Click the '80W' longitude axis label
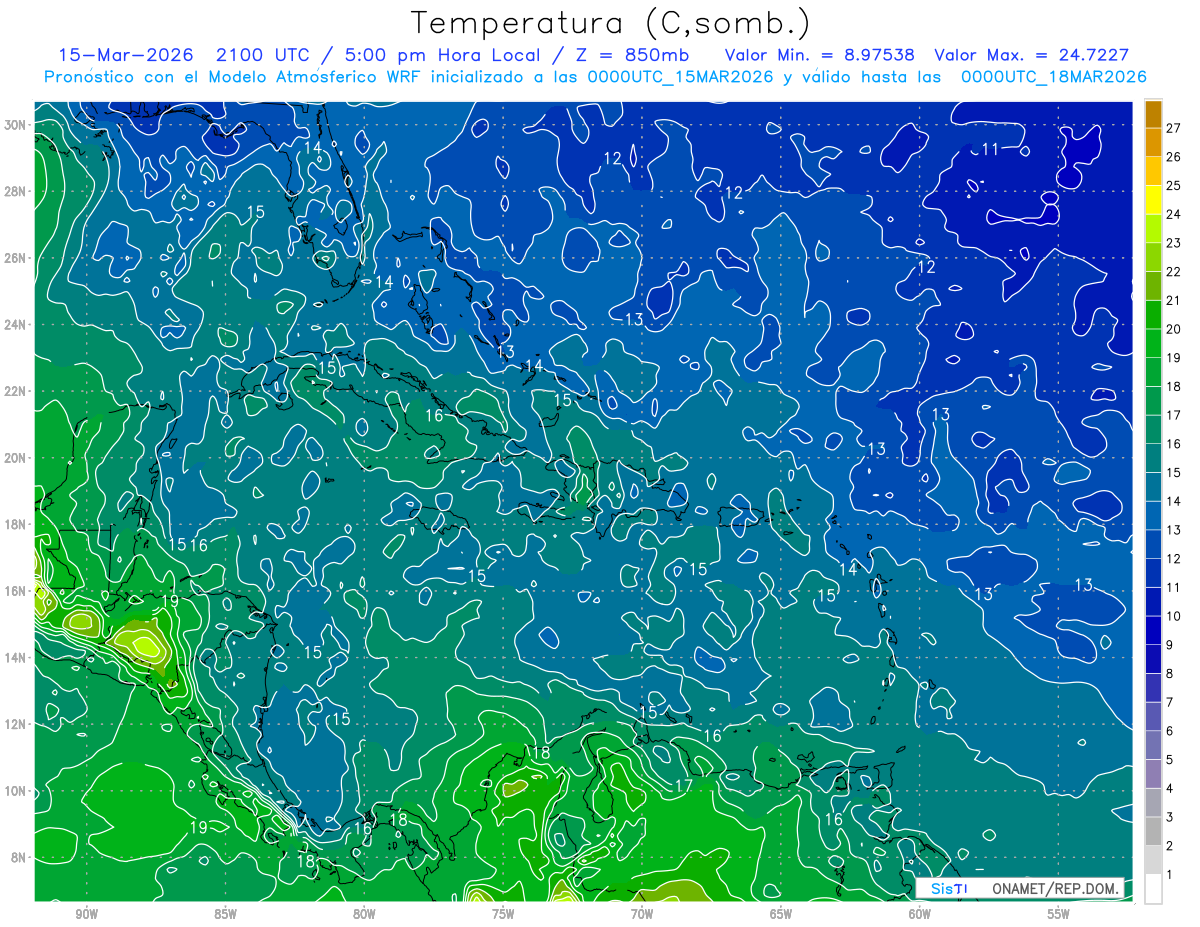Image resolution: width=1200 pixels, height=927 pixels. click(364, 914)
